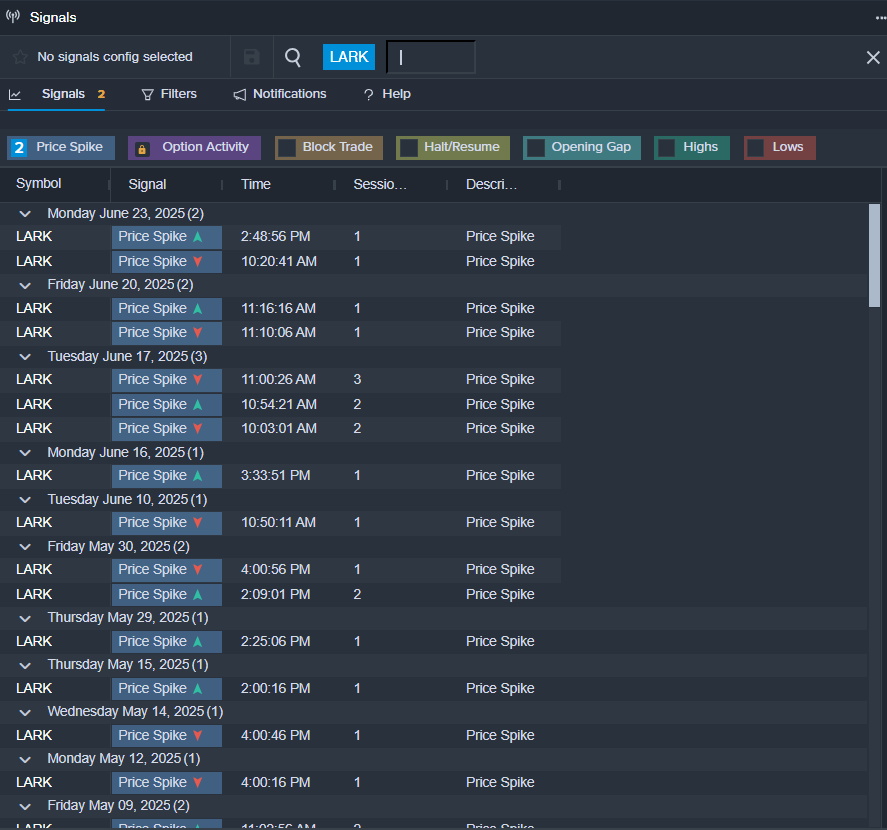Screen dimensions: 887x830
Task: Click the Signals broadcast antenna icon
Action: pyautogui.click(x=12, y=16)
